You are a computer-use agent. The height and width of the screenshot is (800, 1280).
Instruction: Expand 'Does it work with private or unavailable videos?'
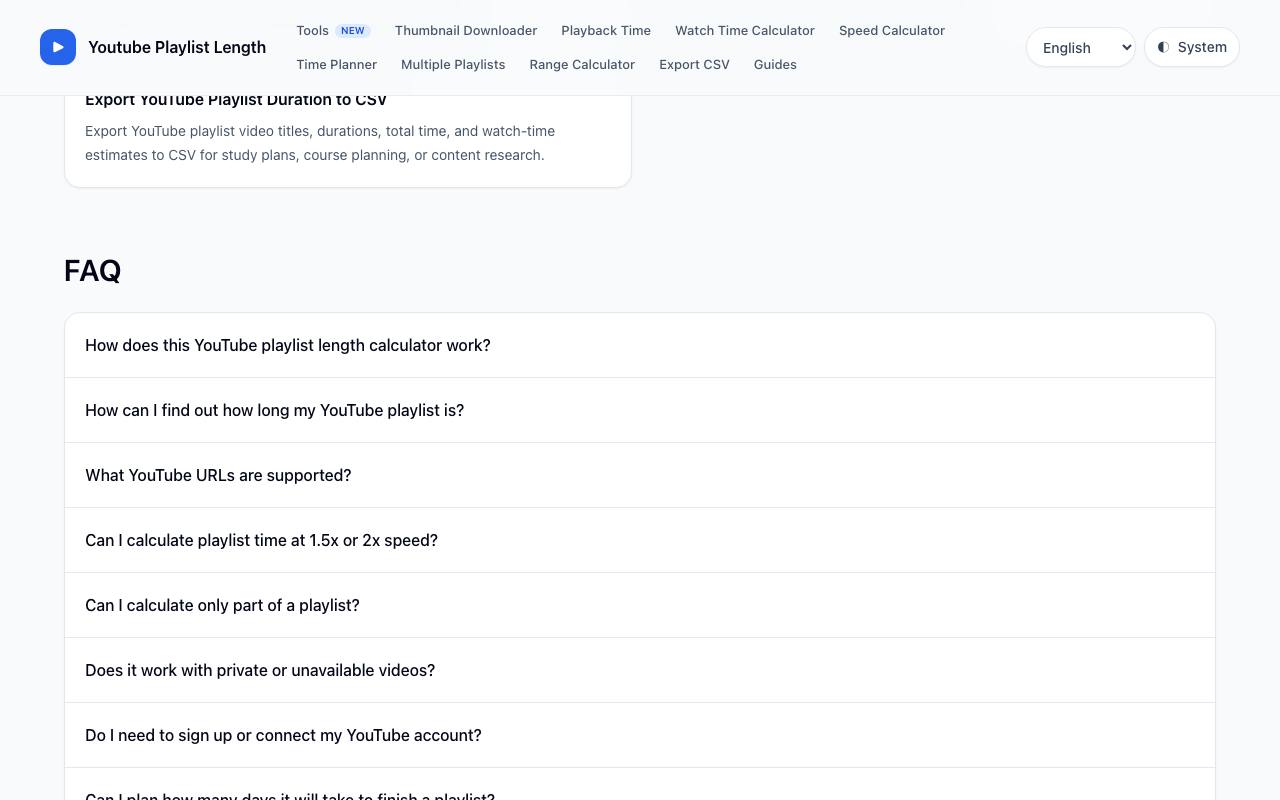coord(640,670)
